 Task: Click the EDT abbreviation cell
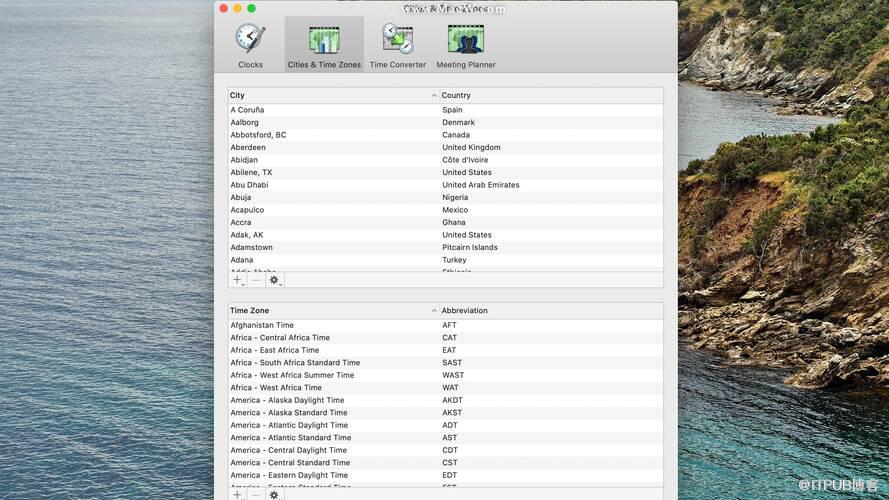(x=450, y=475)
